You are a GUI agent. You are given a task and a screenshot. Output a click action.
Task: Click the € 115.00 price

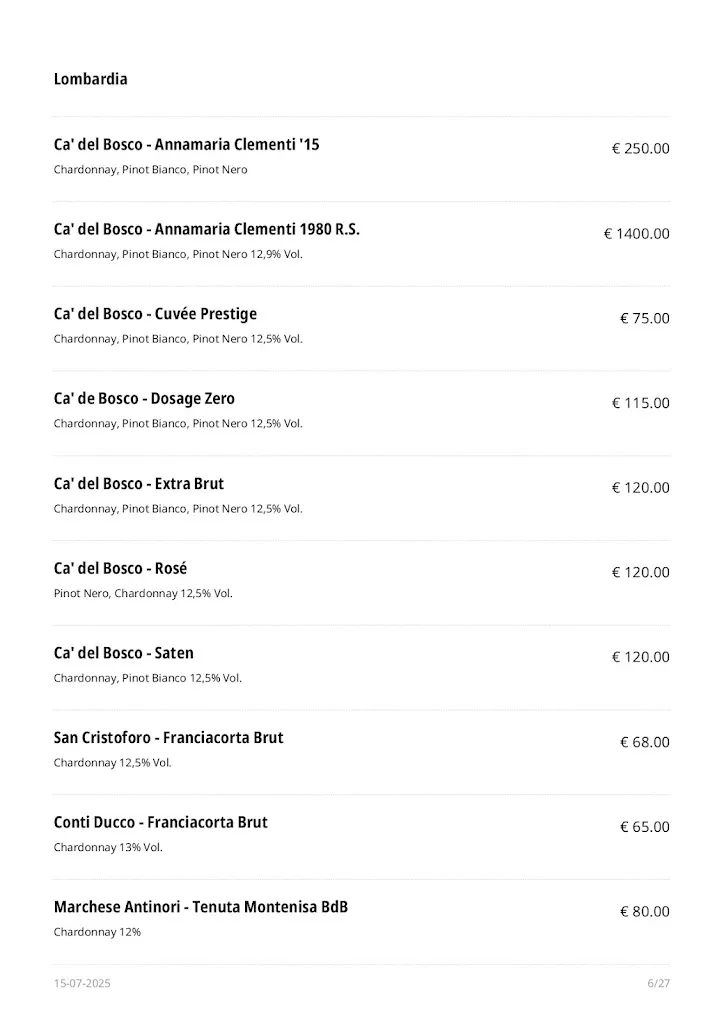pyautogui.click(x=640, y=403)
